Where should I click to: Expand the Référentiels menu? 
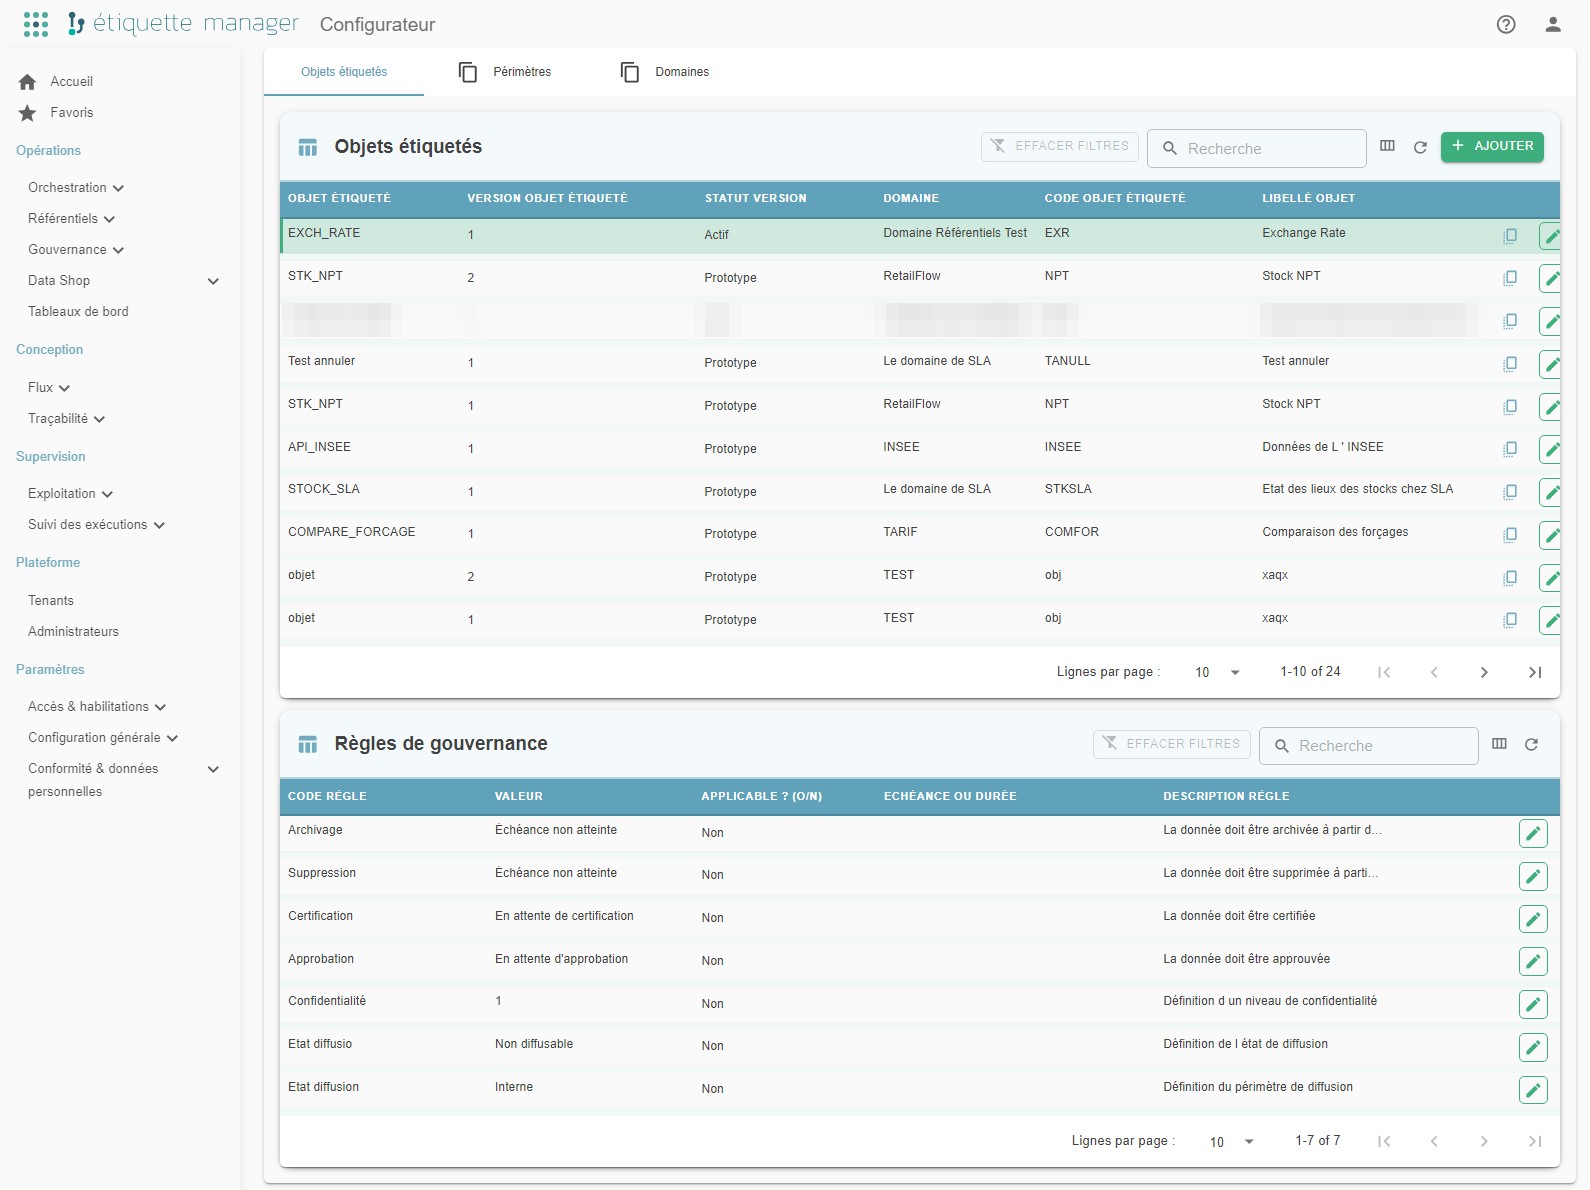click(x=72, y=219)
